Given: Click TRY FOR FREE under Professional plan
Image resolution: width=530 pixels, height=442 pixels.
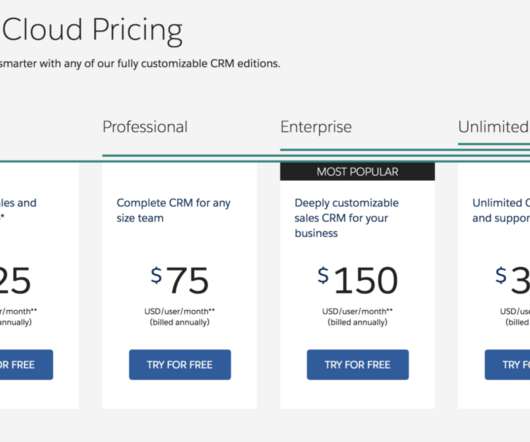Looking at the screenshot, I should (x=180, y=365).
